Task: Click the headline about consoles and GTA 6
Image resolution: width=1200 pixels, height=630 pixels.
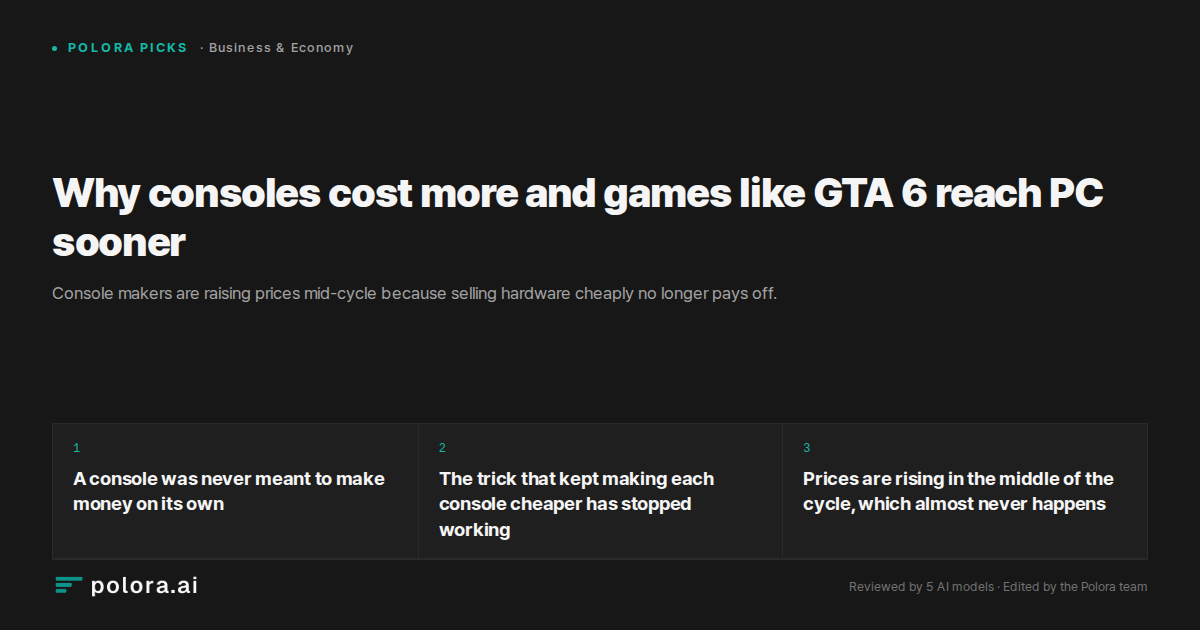Action: point(578,217)
